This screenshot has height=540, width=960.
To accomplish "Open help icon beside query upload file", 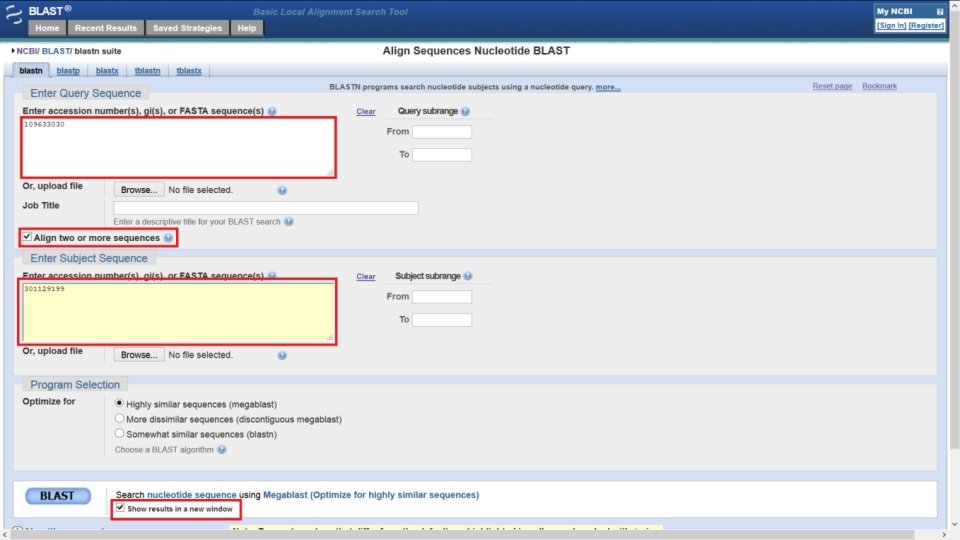I will (282, 190).
